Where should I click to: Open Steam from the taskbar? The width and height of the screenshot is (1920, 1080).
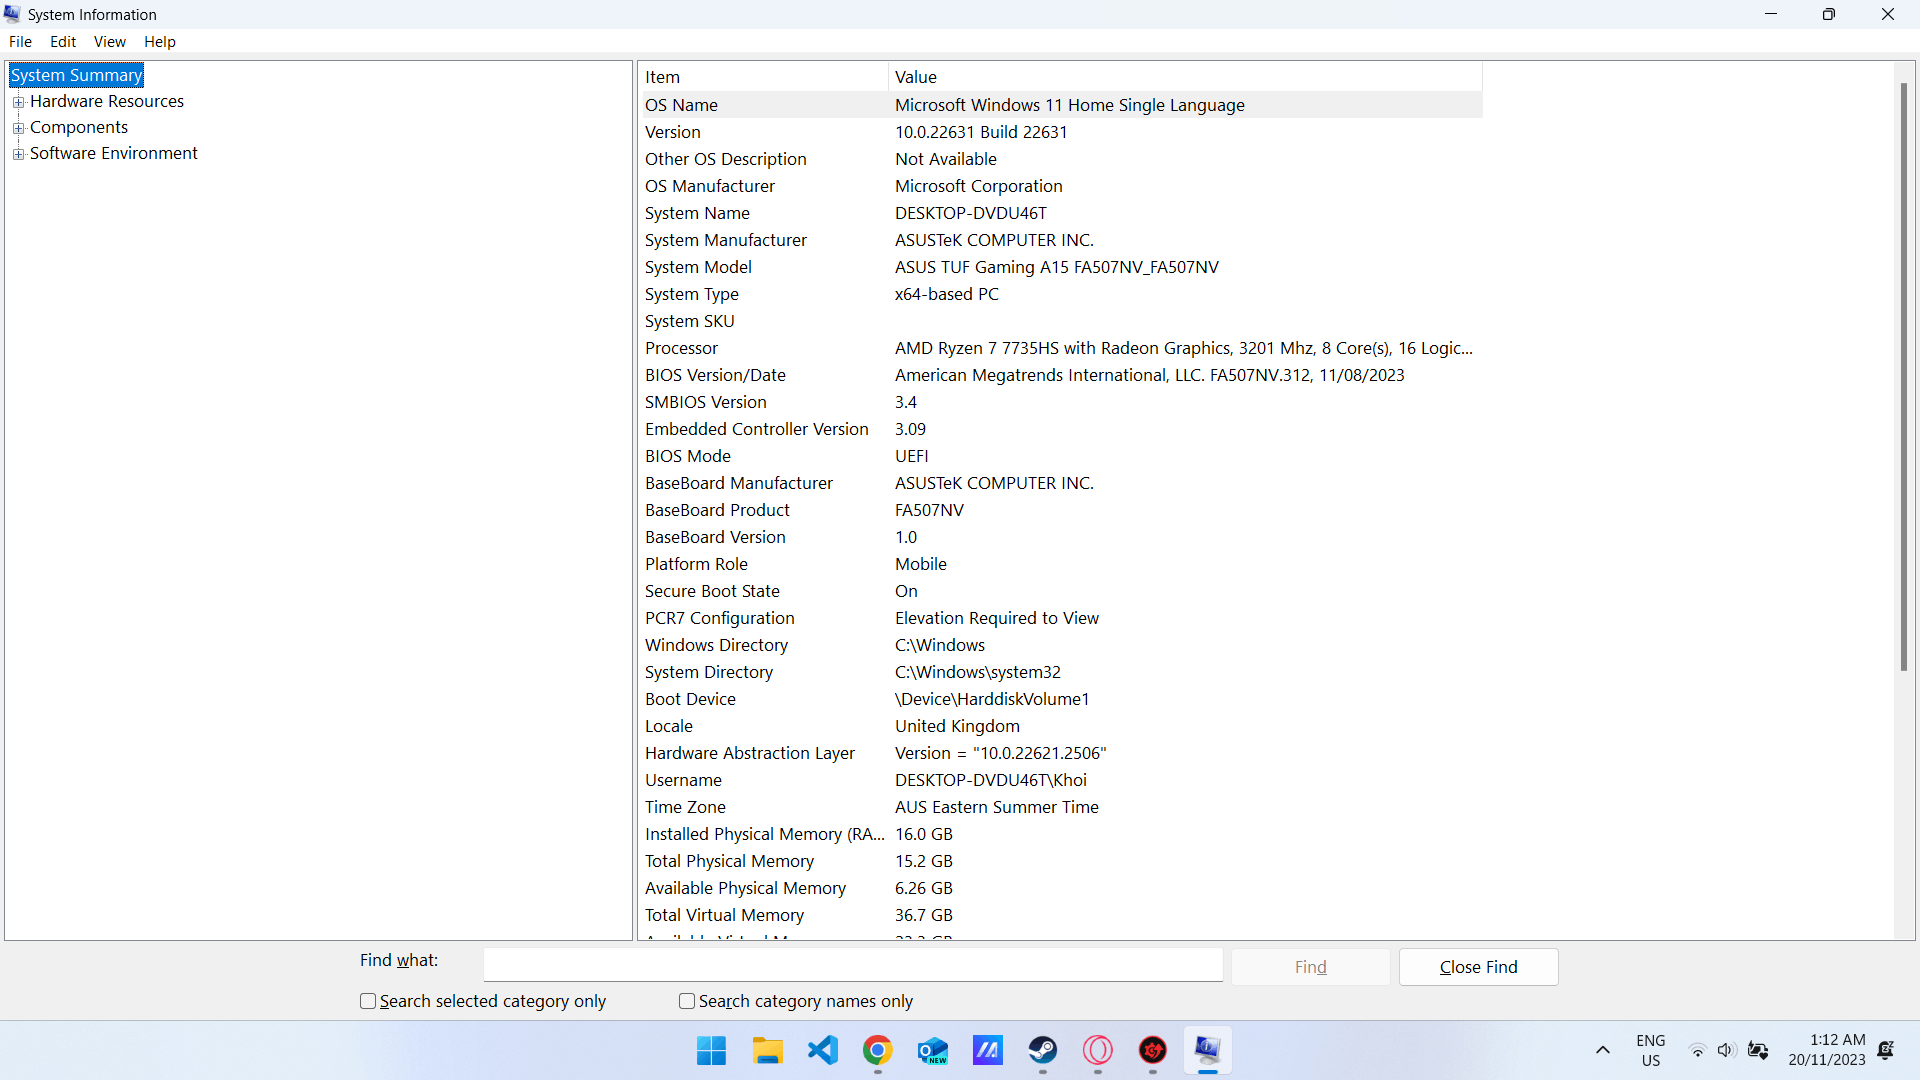pyautogui.click(x=1043, y=1050)
